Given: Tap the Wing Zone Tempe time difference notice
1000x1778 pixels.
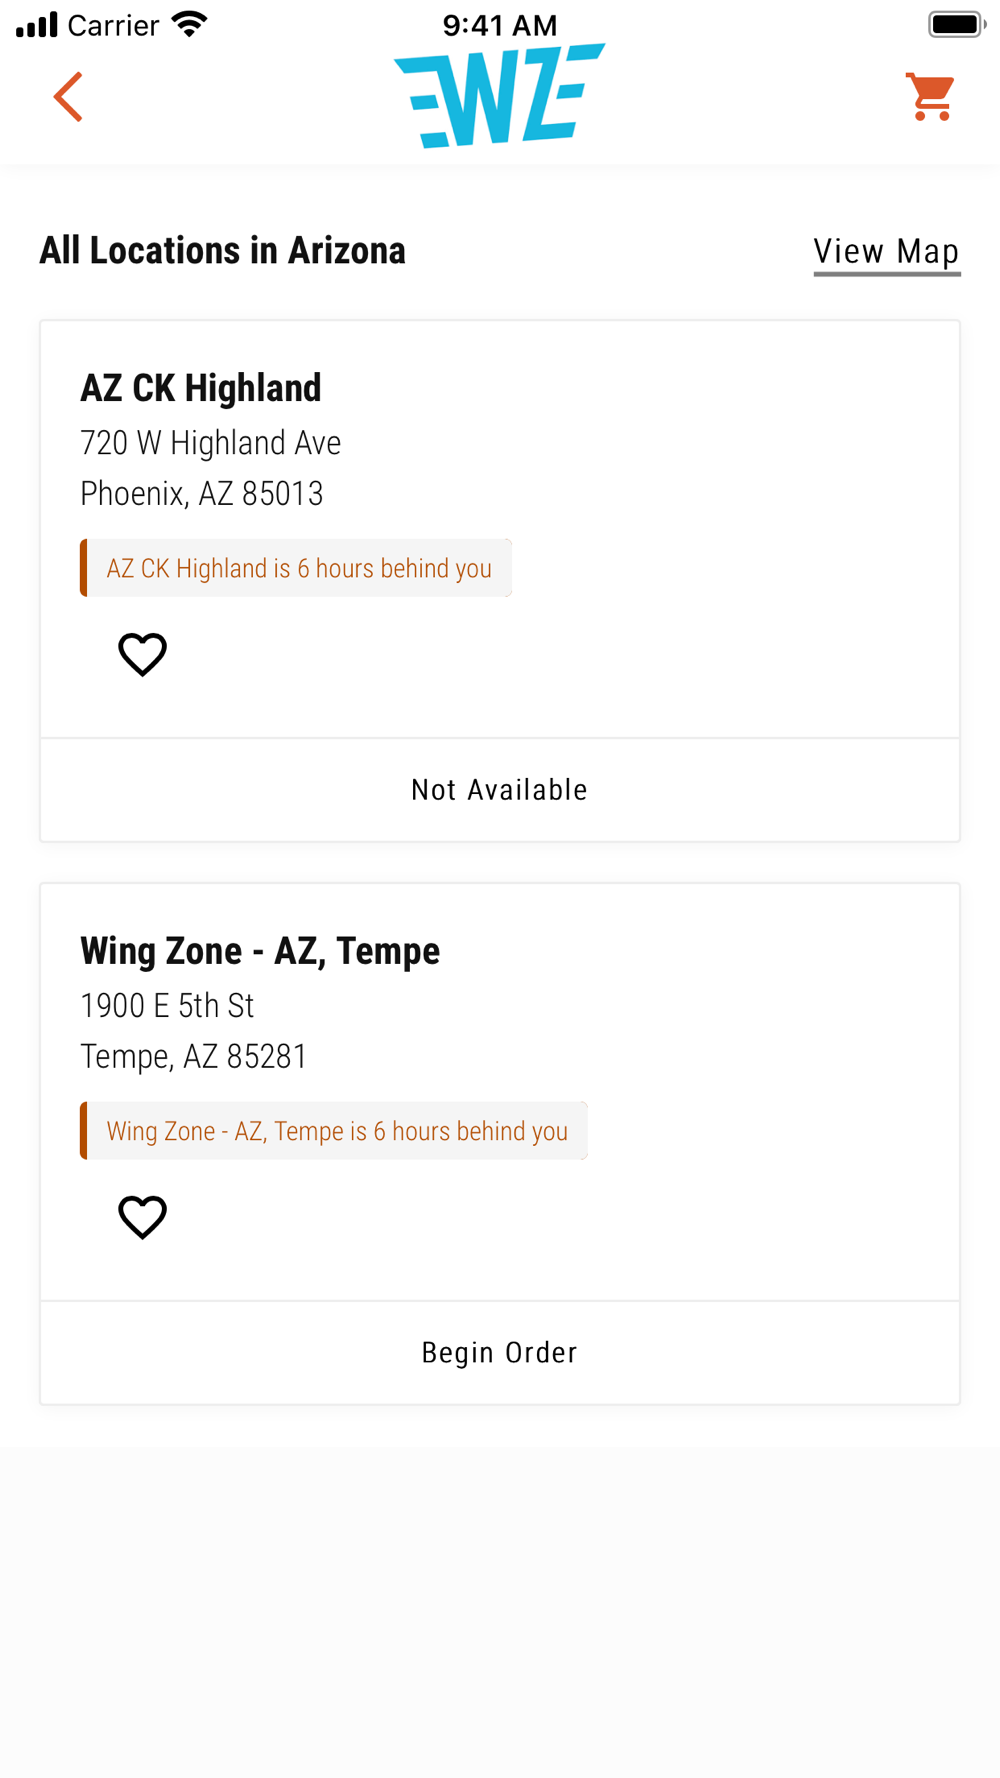Looking at the screenshot, I should pyautogui.click(x=334, y=1131).
